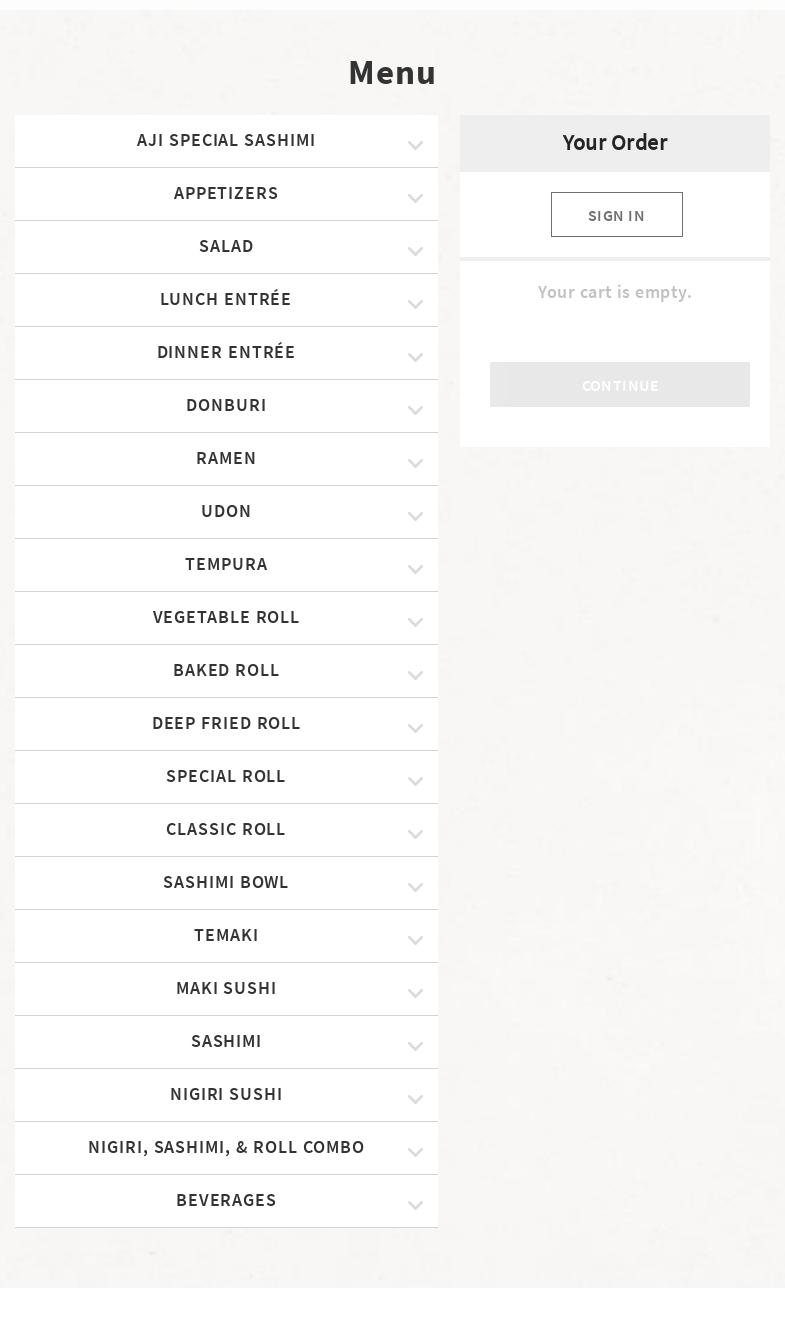The width and height of the screenshot is (785, 1331).
Task: Expand the Dinner Entrée category
Action: pos(226,353)
